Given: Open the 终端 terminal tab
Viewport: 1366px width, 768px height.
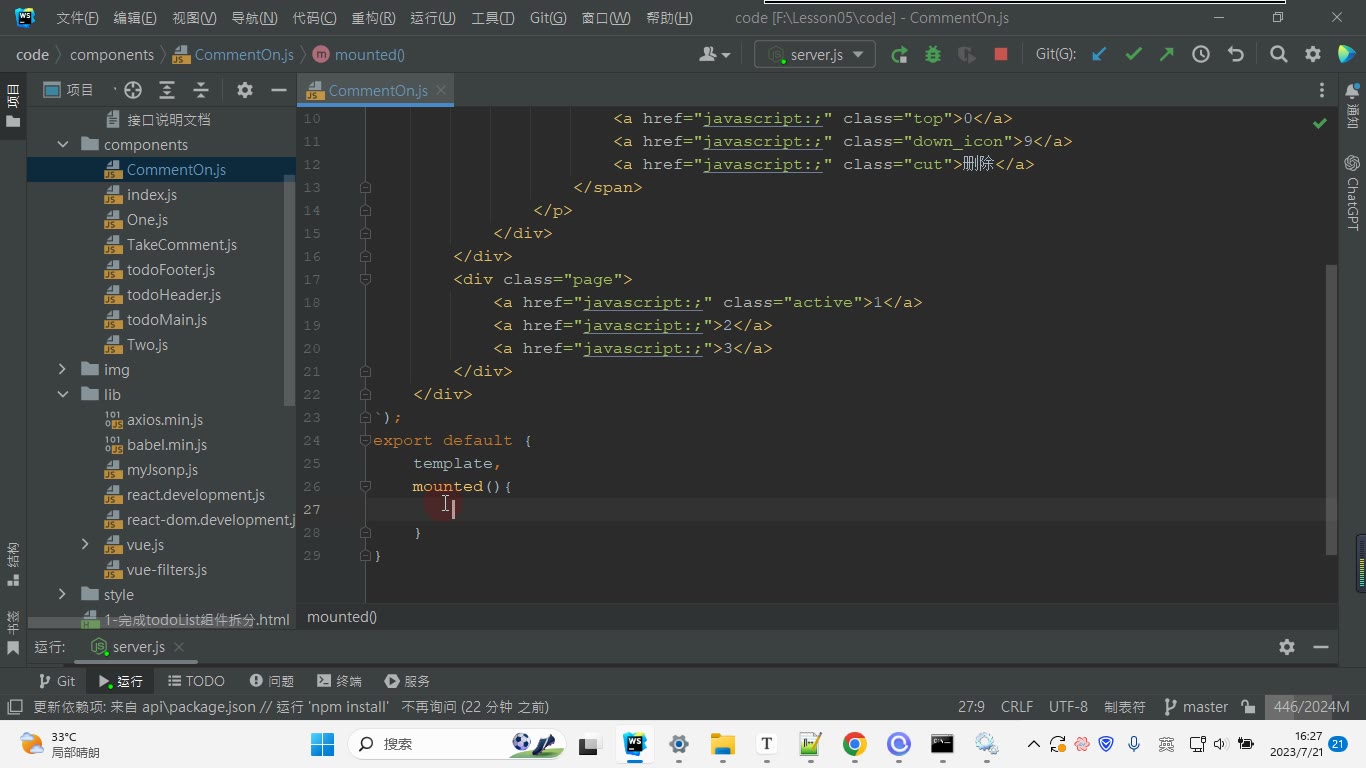Looking at the screenshot, I should pyautogui.click(x=339, y=681).
